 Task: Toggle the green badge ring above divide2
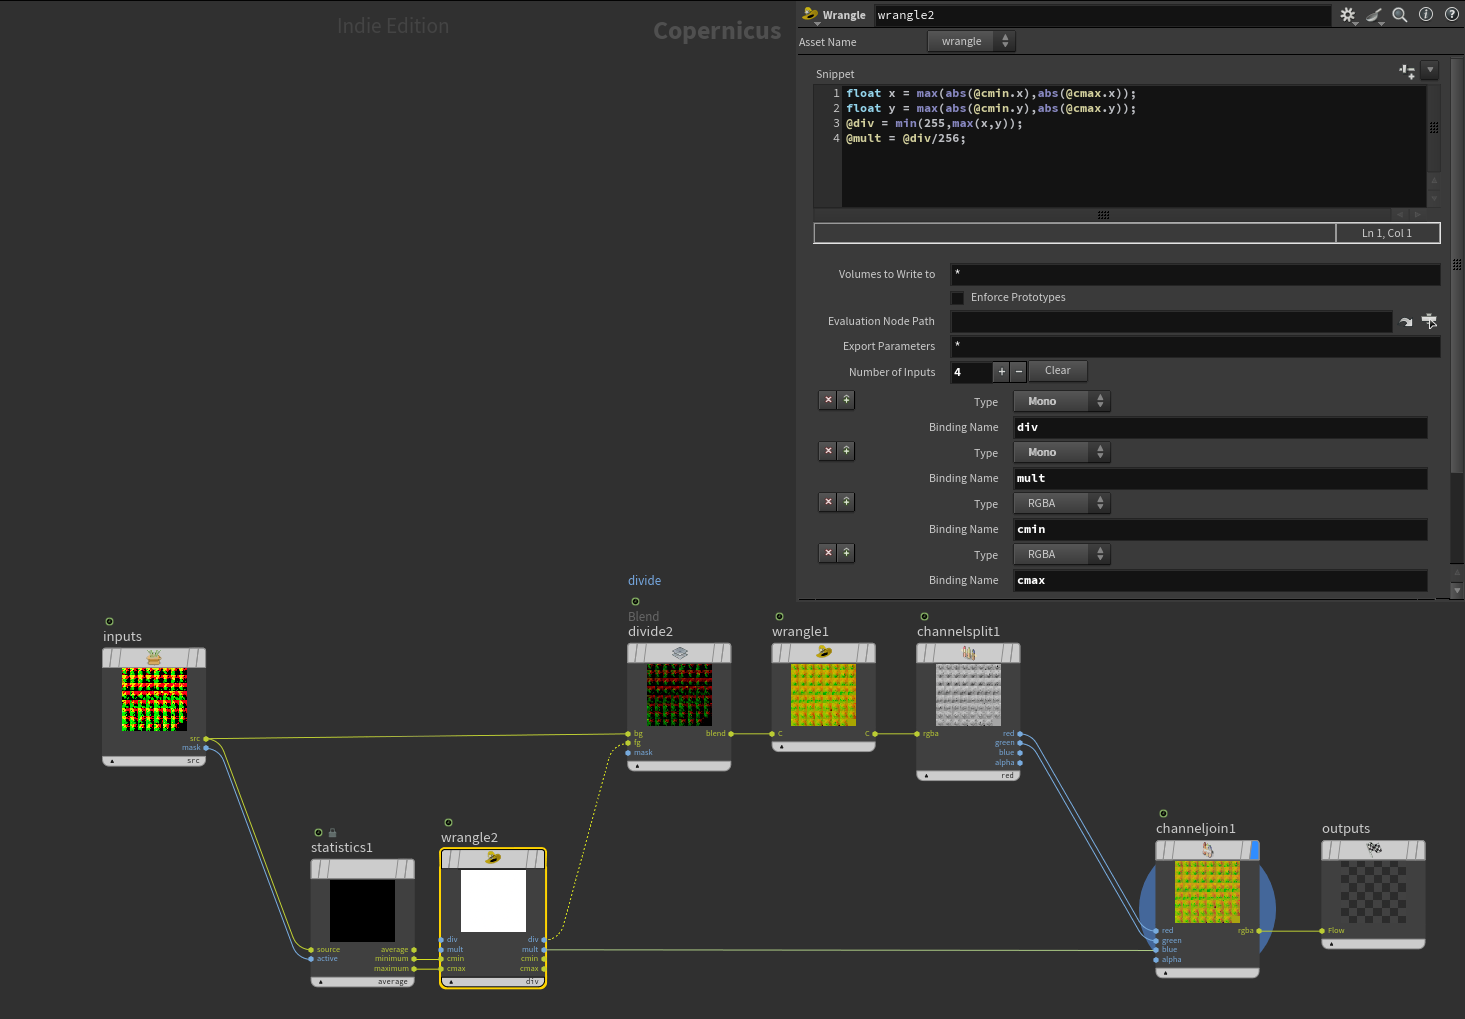coord(635,601)
